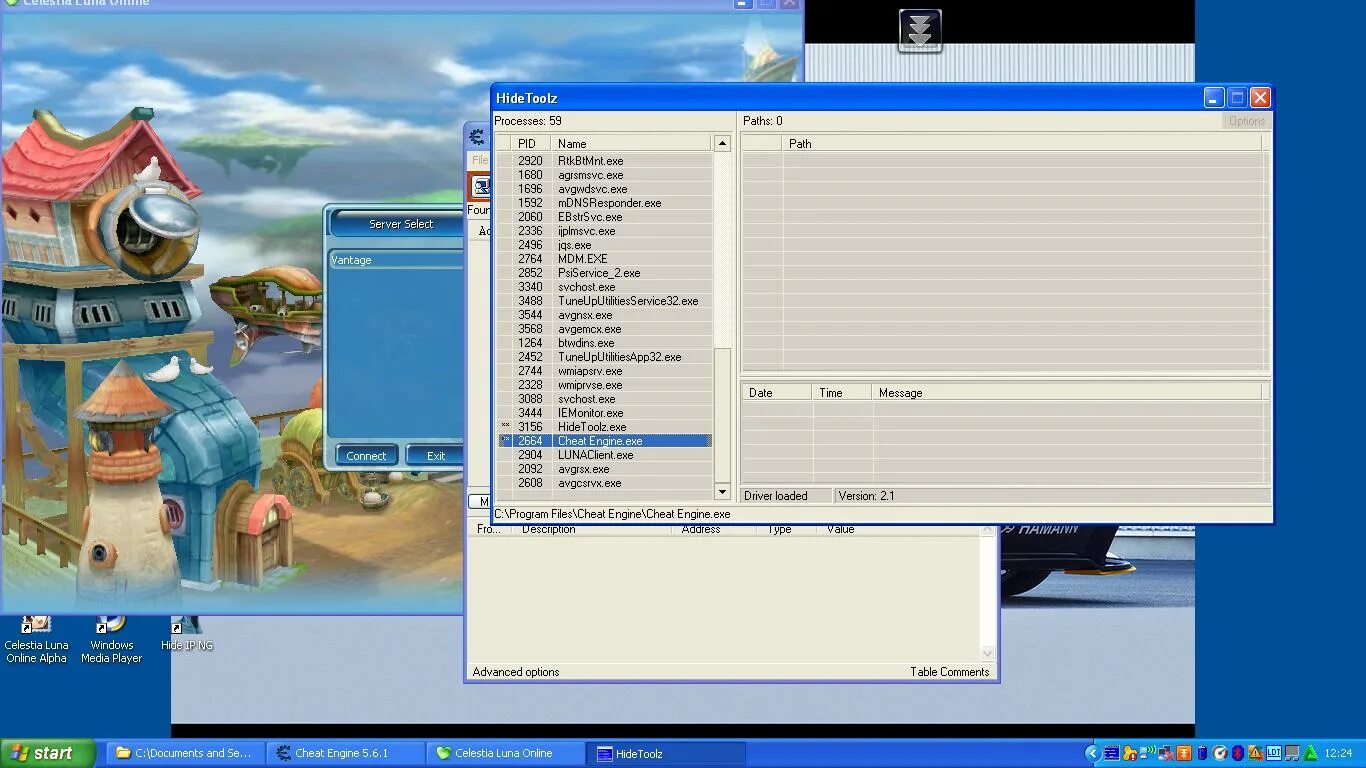The height and width of the screenshot is (768, 1366).
Task: Click the wireless network tray icon
Action: 1148,753
